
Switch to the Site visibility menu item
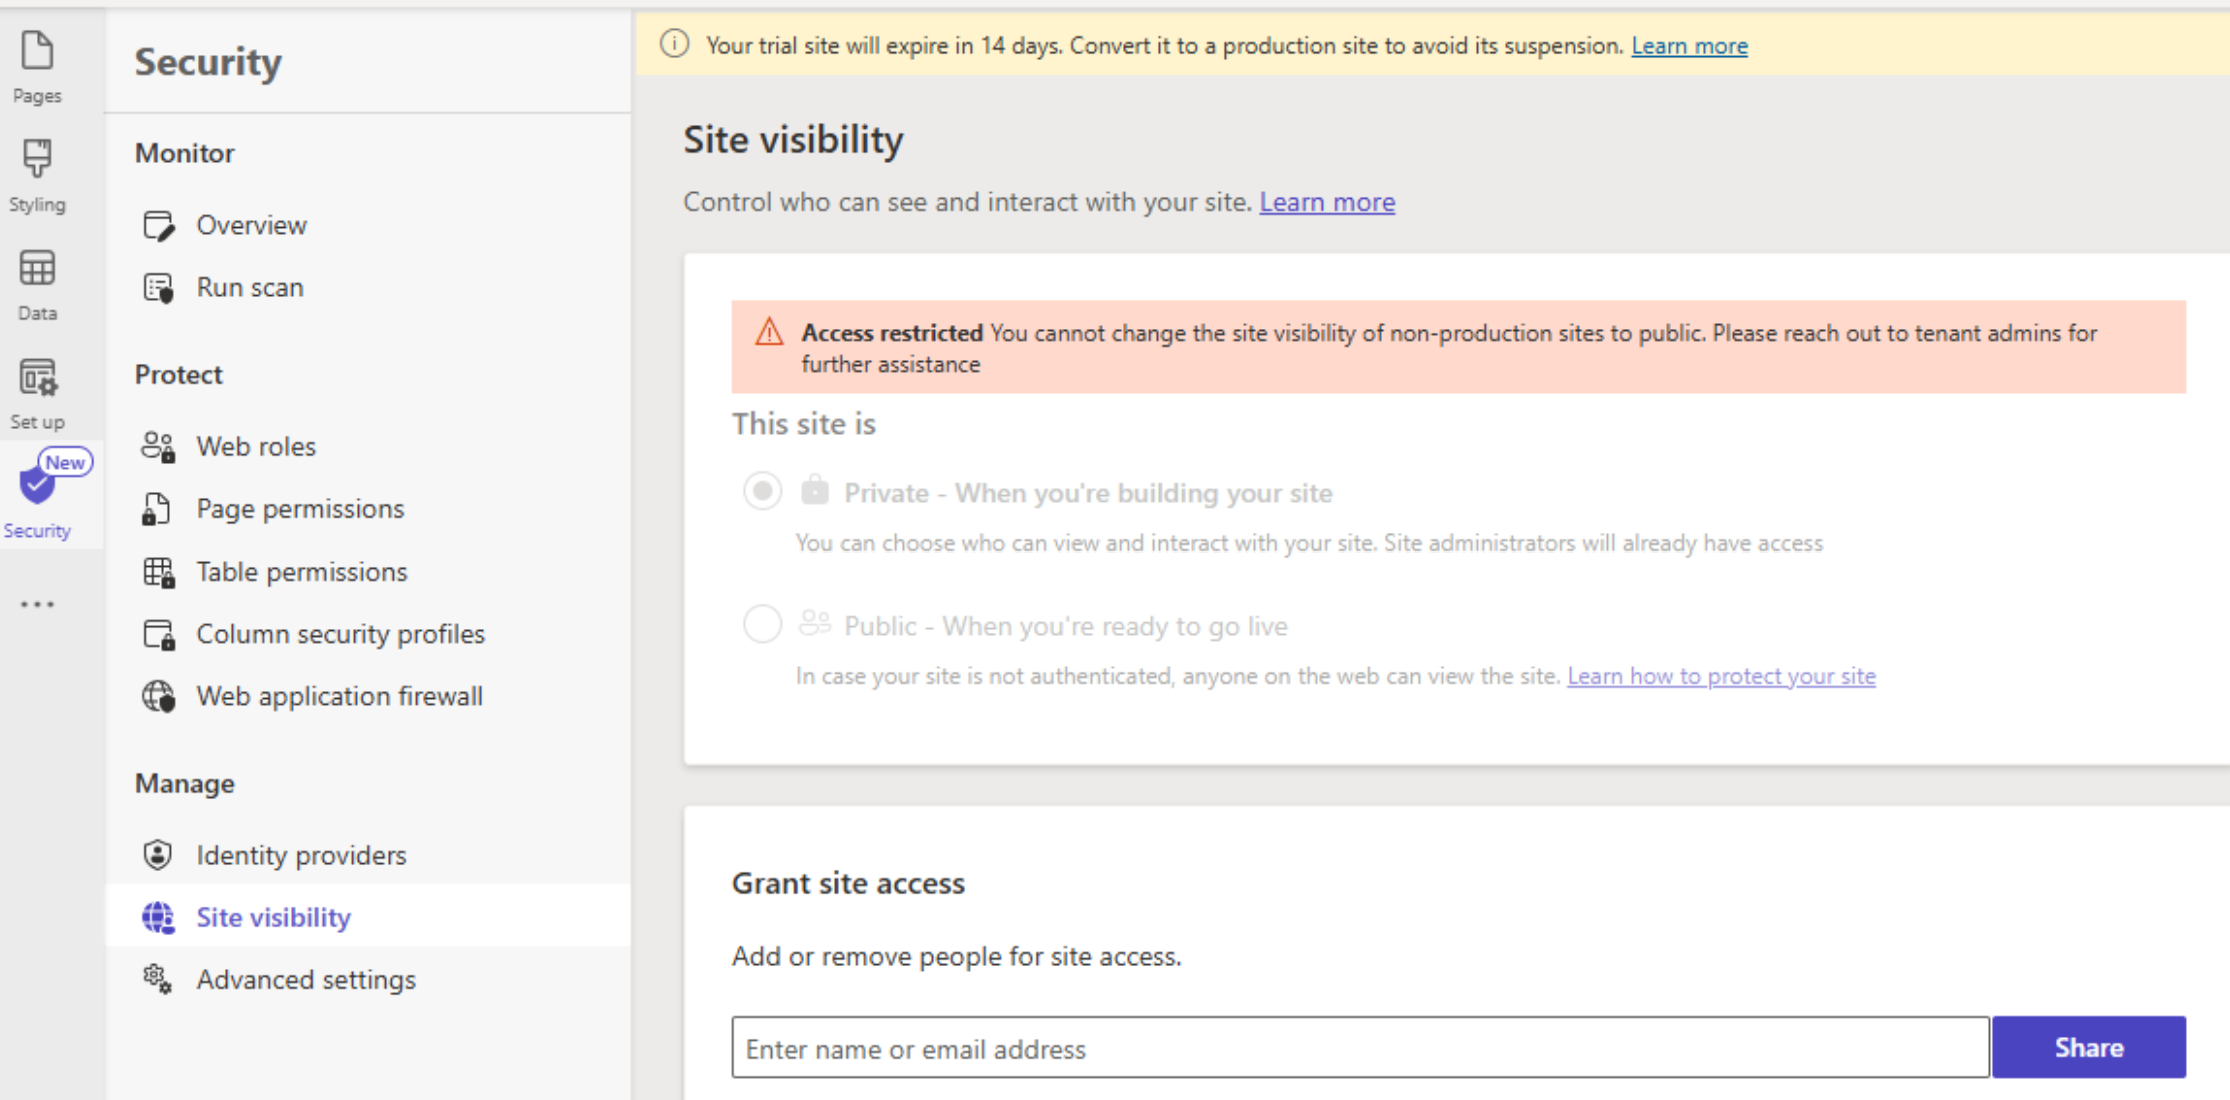[x=273, y=916]
